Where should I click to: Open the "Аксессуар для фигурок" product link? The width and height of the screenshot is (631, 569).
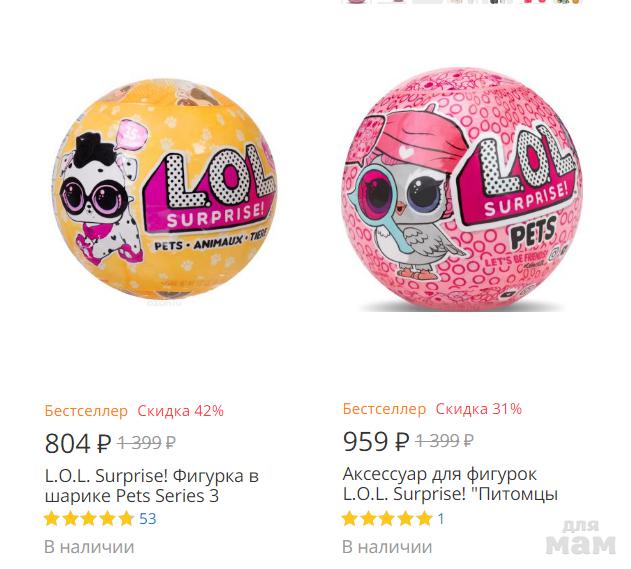(x=449, y=483)
